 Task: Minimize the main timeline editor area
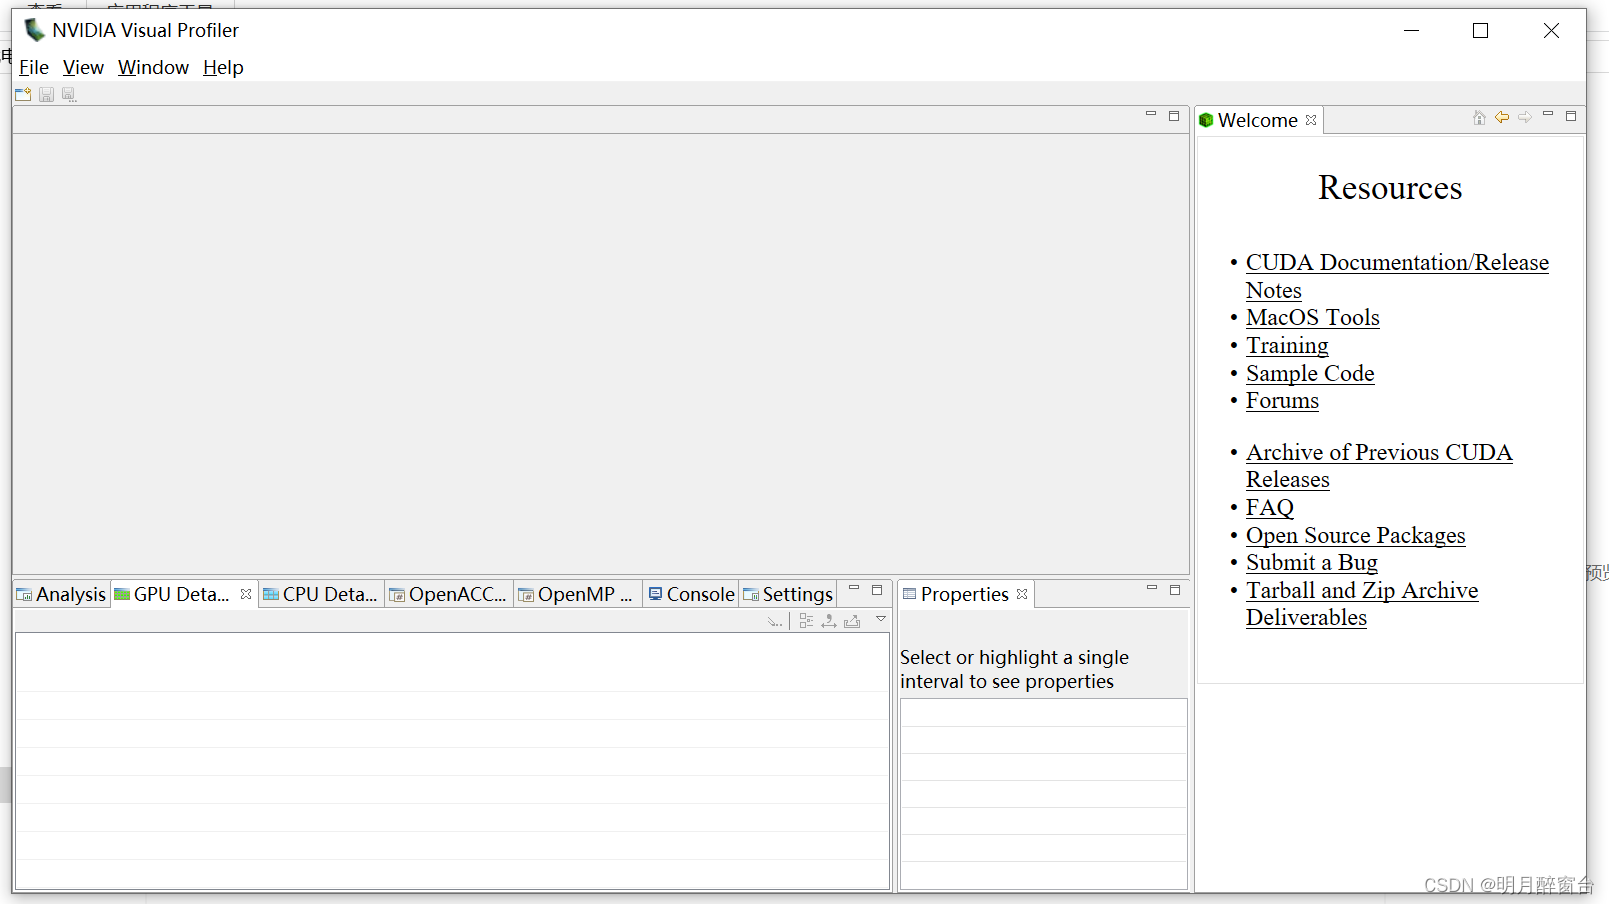click(x=1151, y=115)
